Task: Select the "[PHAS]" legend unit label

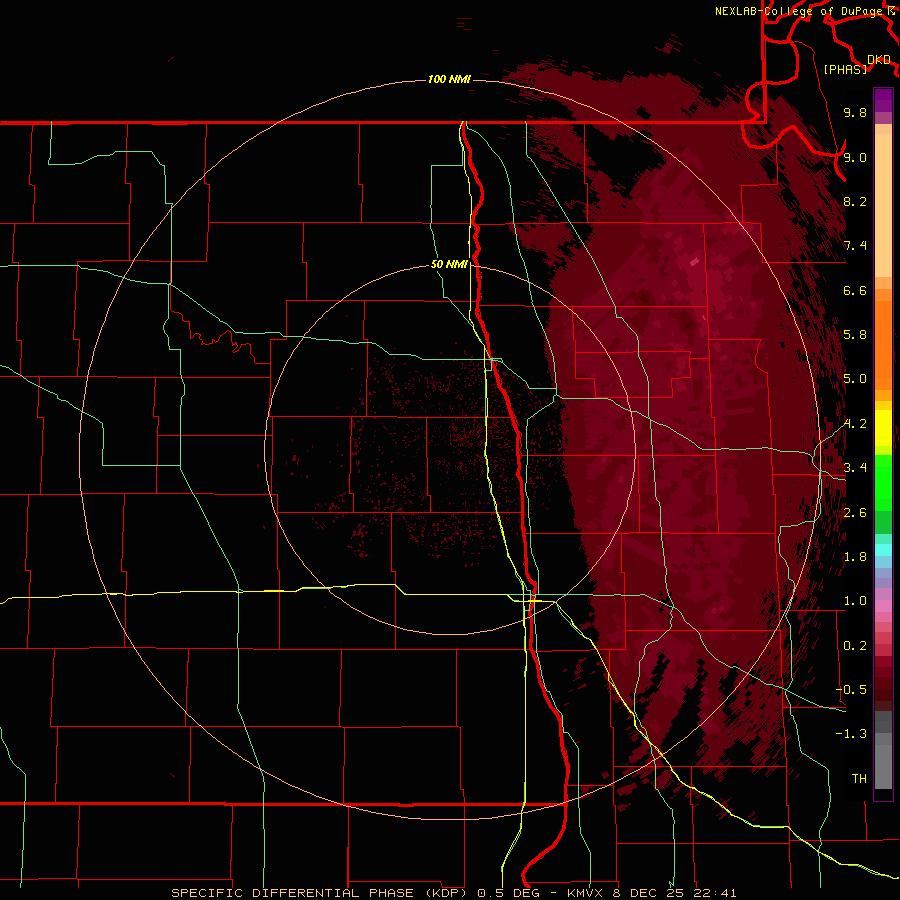Action: point(845,69)
